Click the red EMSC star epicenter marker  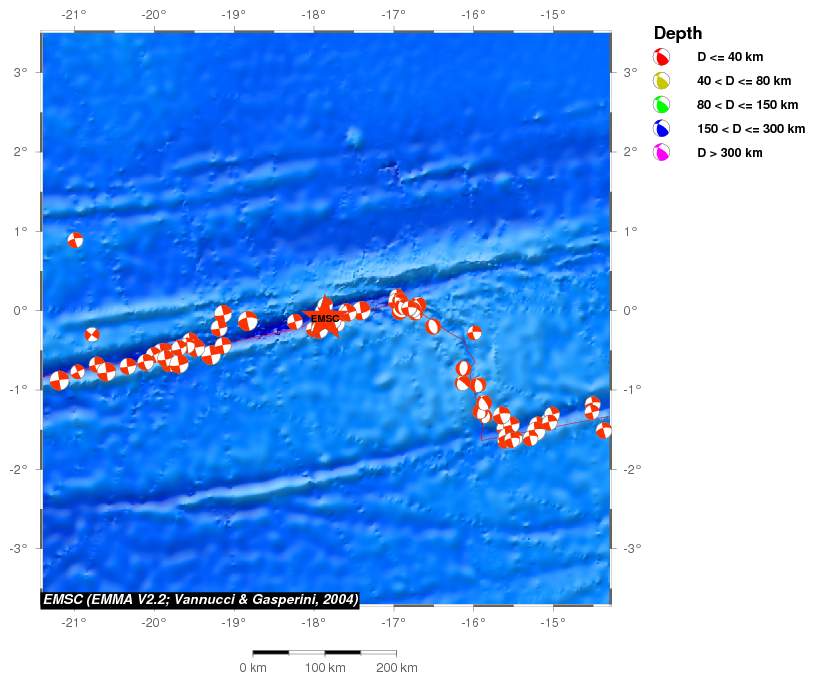(324, 318)
